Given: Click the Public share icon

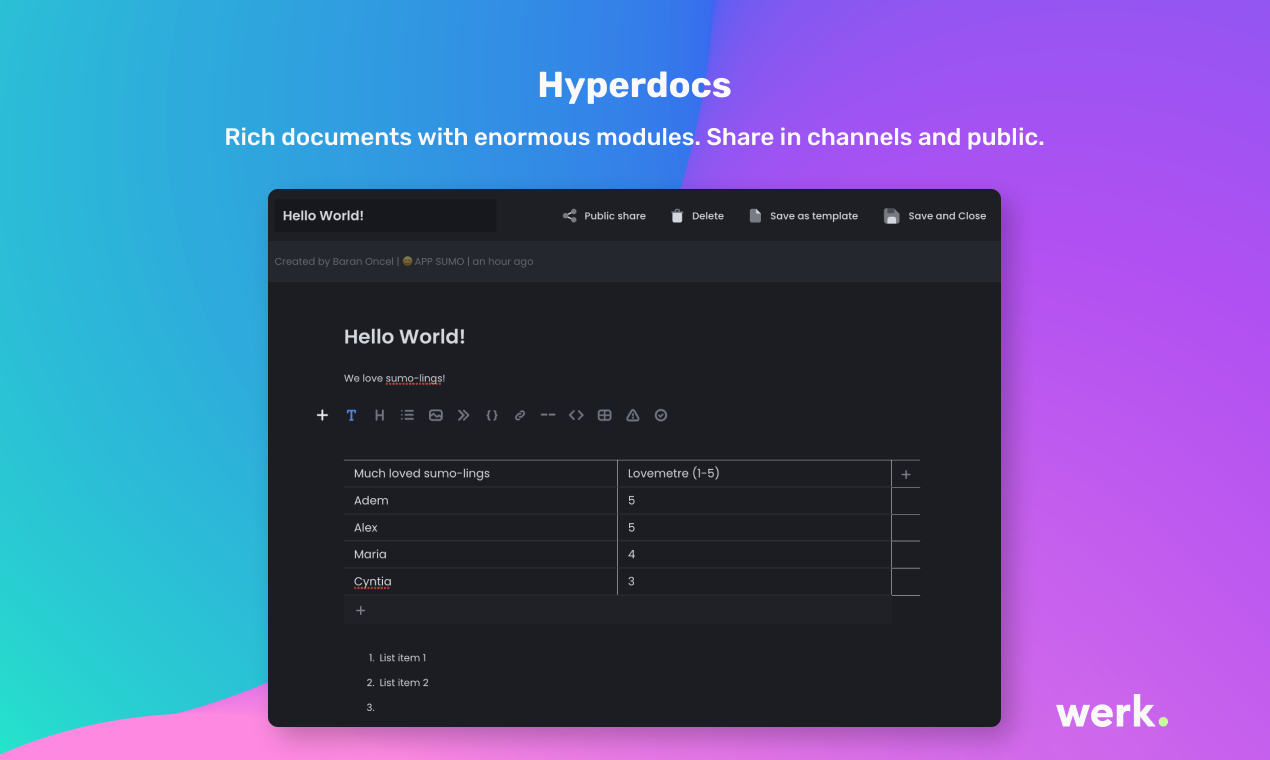Looking at the screenshot, I should (x=570, y=216).
